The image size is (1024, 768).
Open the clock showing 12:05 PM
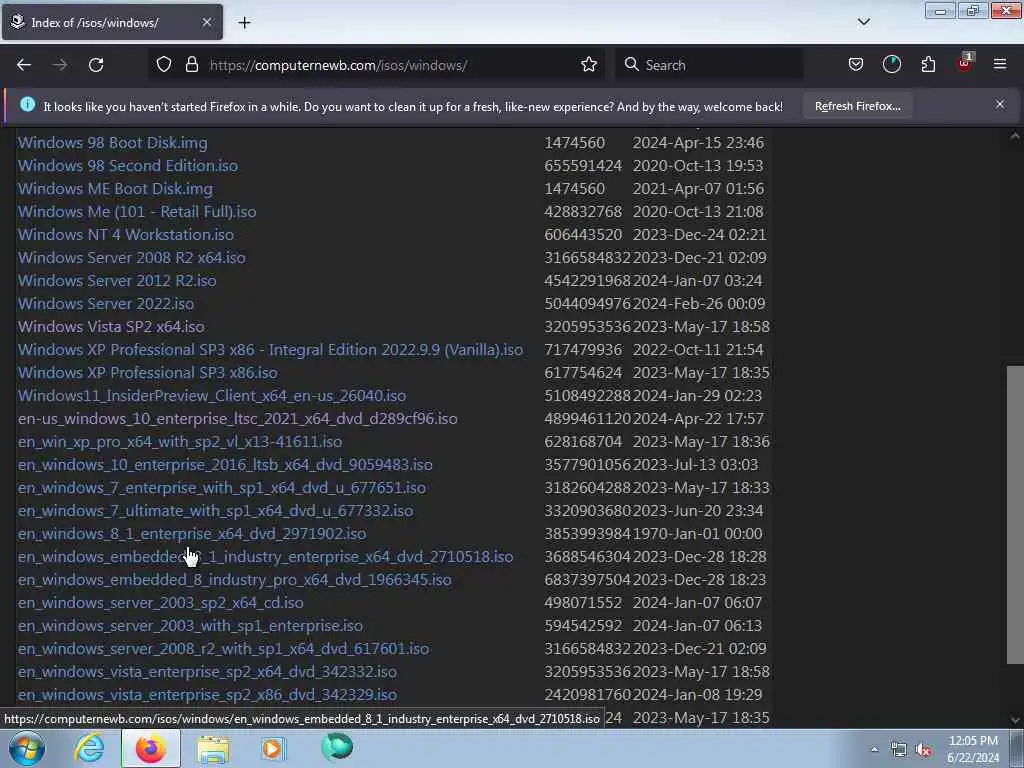point(973,748)
